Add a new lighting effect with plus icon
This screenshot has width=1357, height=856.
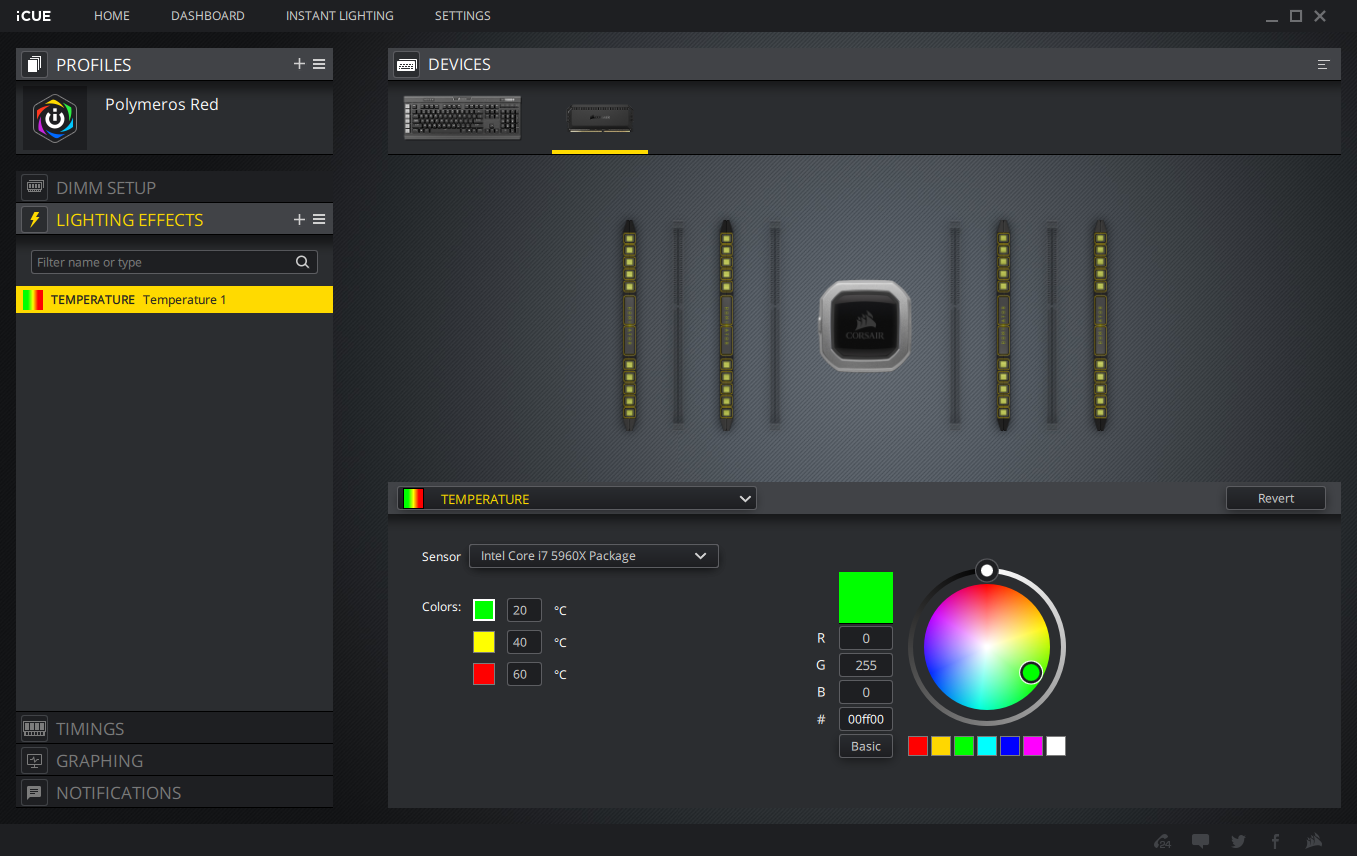click(x=299, y=219)
